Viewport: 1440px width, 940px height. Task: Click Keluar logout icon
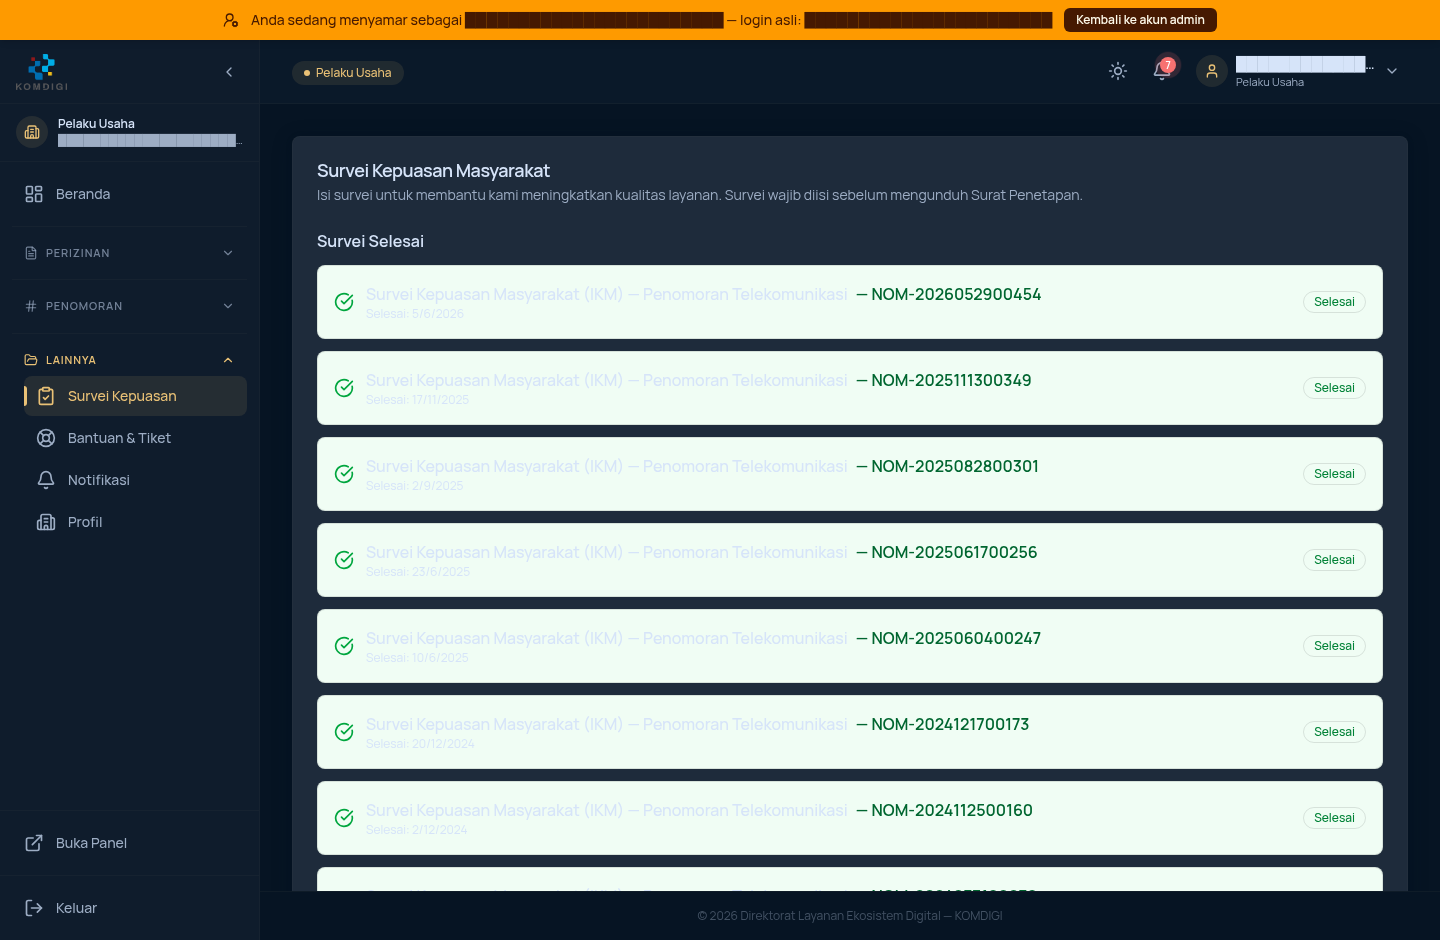34,908
